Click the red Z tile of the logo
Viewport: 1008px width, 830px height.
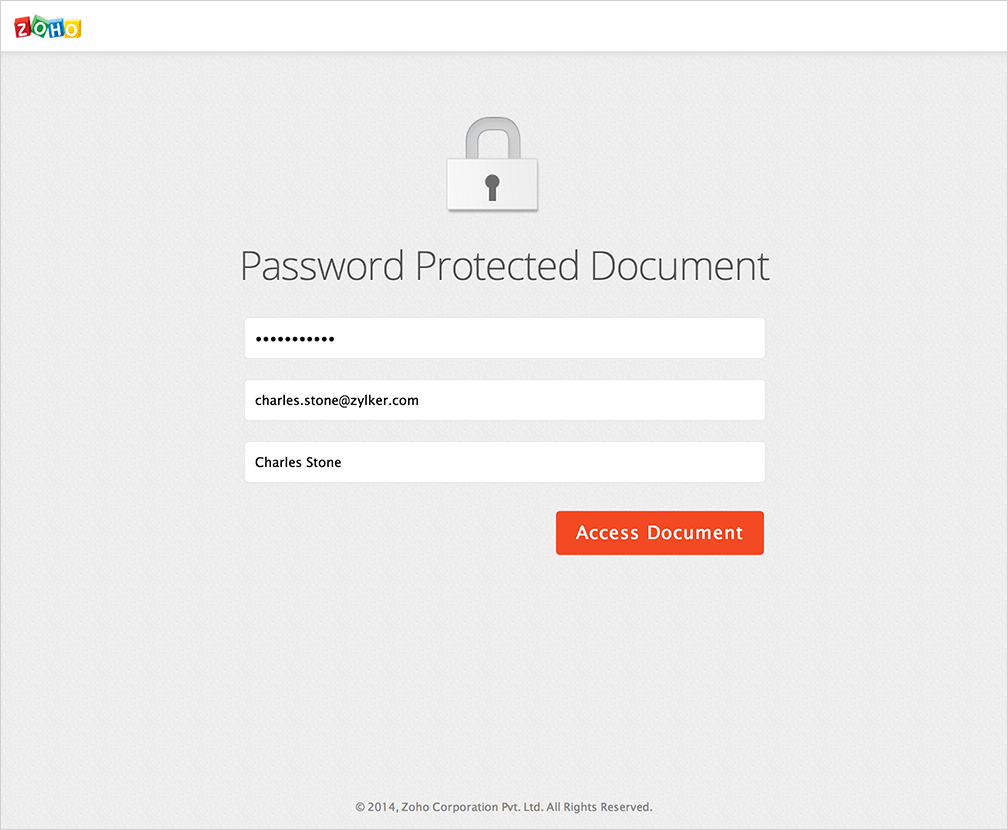pyautogui.click(x=24, y=27)
